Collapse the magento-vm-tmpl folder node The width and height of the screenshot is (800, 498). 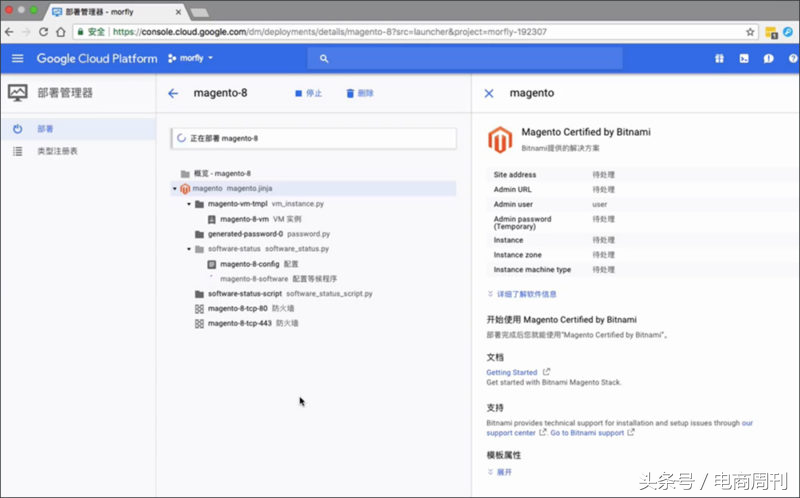(x=188, y=204)
